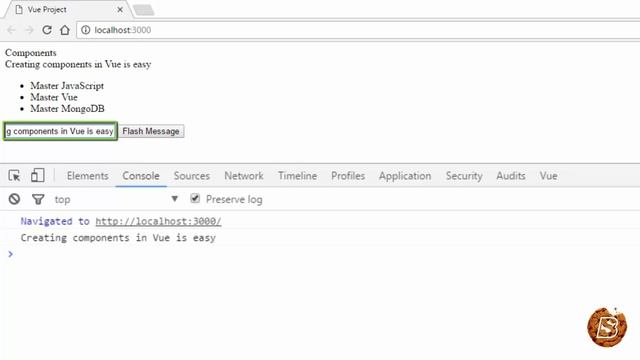Click the browser forward arrow

pos(29,30)
